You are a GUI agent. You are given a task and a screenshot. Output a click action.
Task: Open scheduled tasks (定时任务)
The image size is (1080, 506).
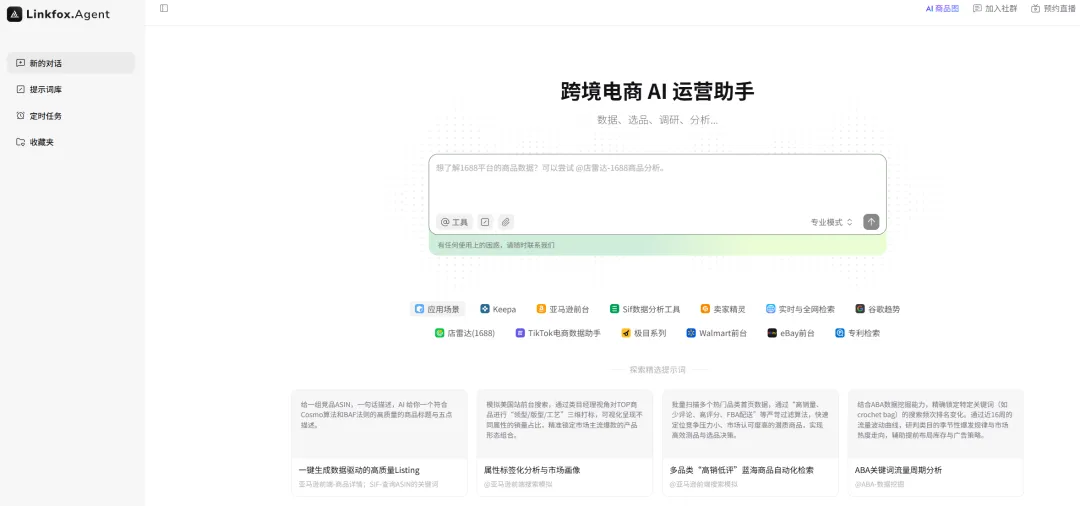point(71,116)
